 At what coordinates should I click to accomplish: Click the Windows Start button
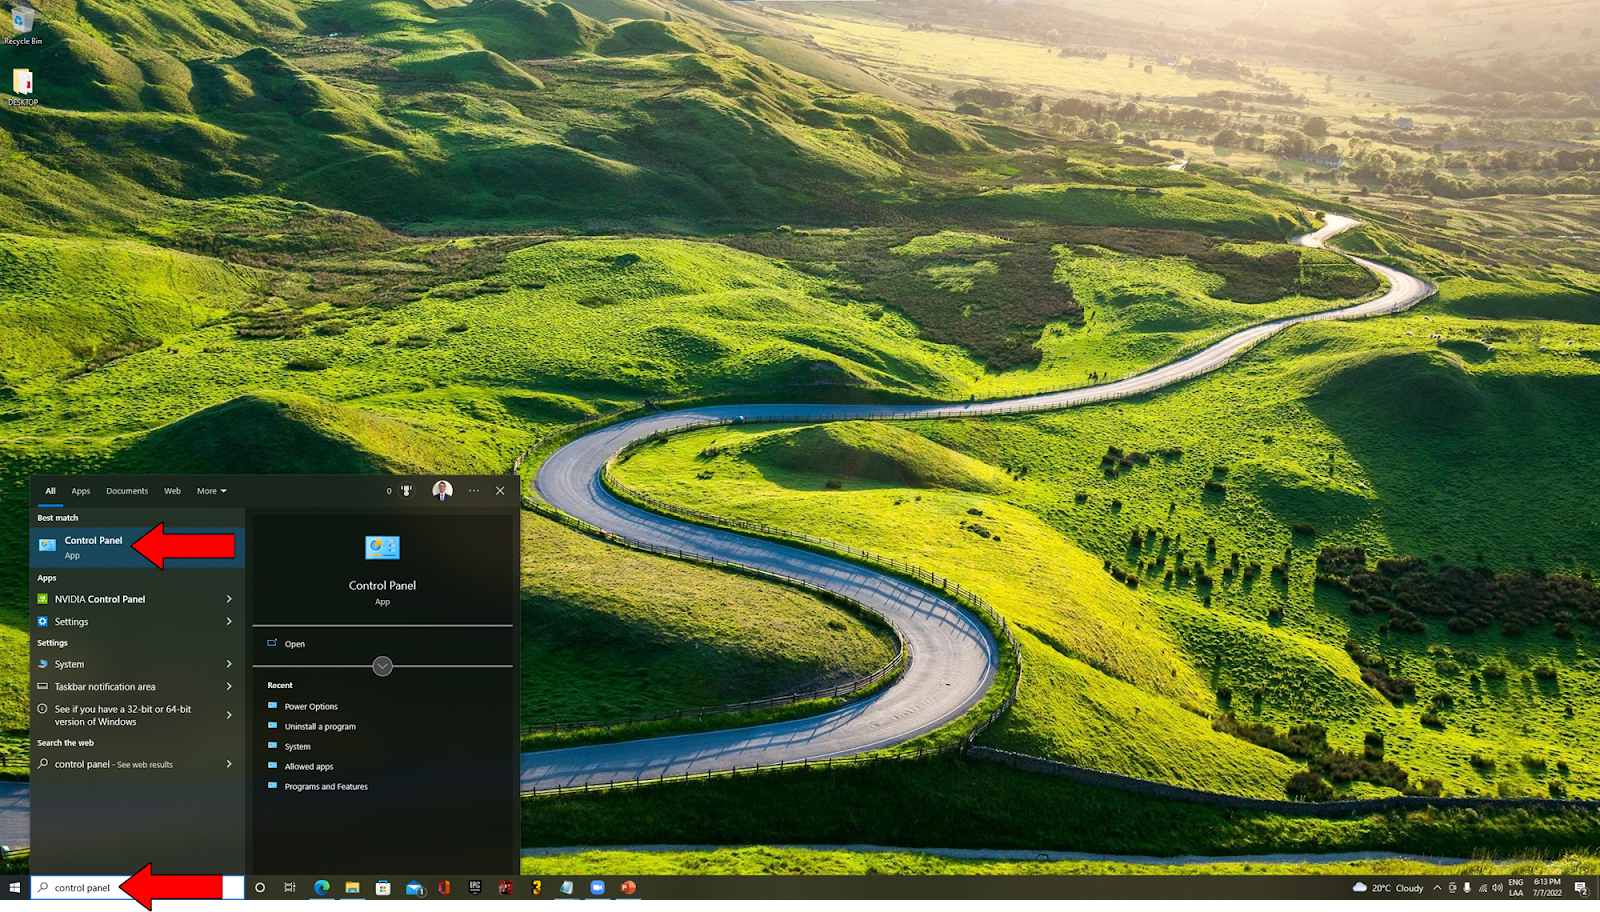(x=14, y=888)
